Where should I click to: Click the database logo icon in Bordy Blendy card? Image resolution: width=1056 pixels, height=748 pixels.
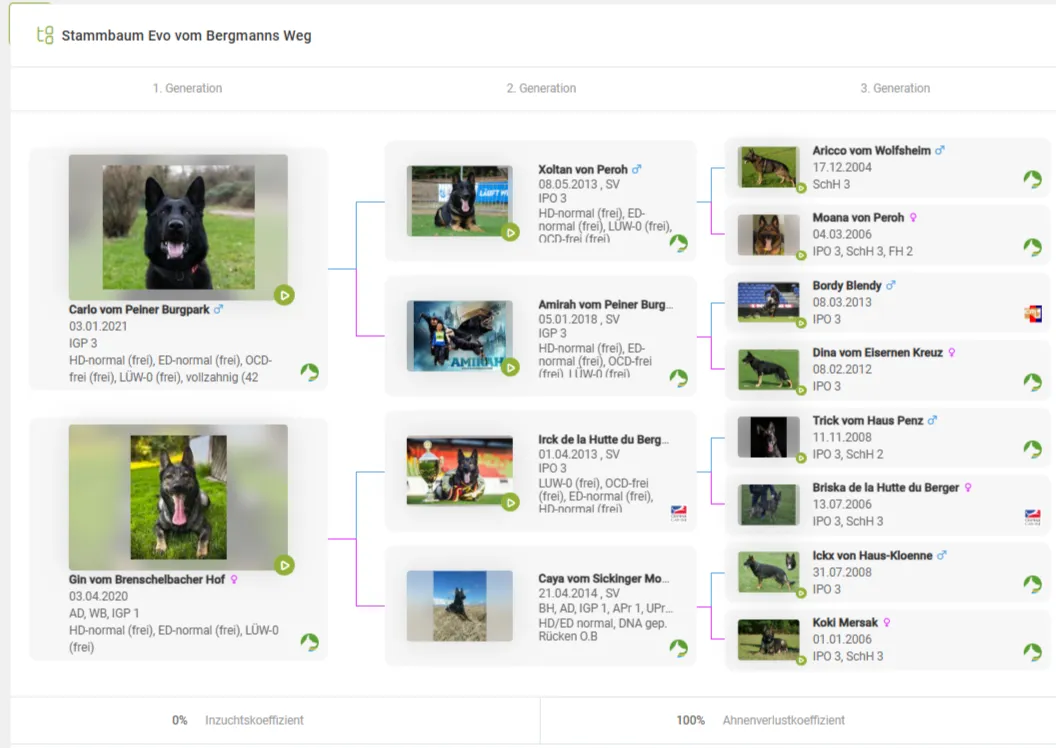[x=1033, y=314]
